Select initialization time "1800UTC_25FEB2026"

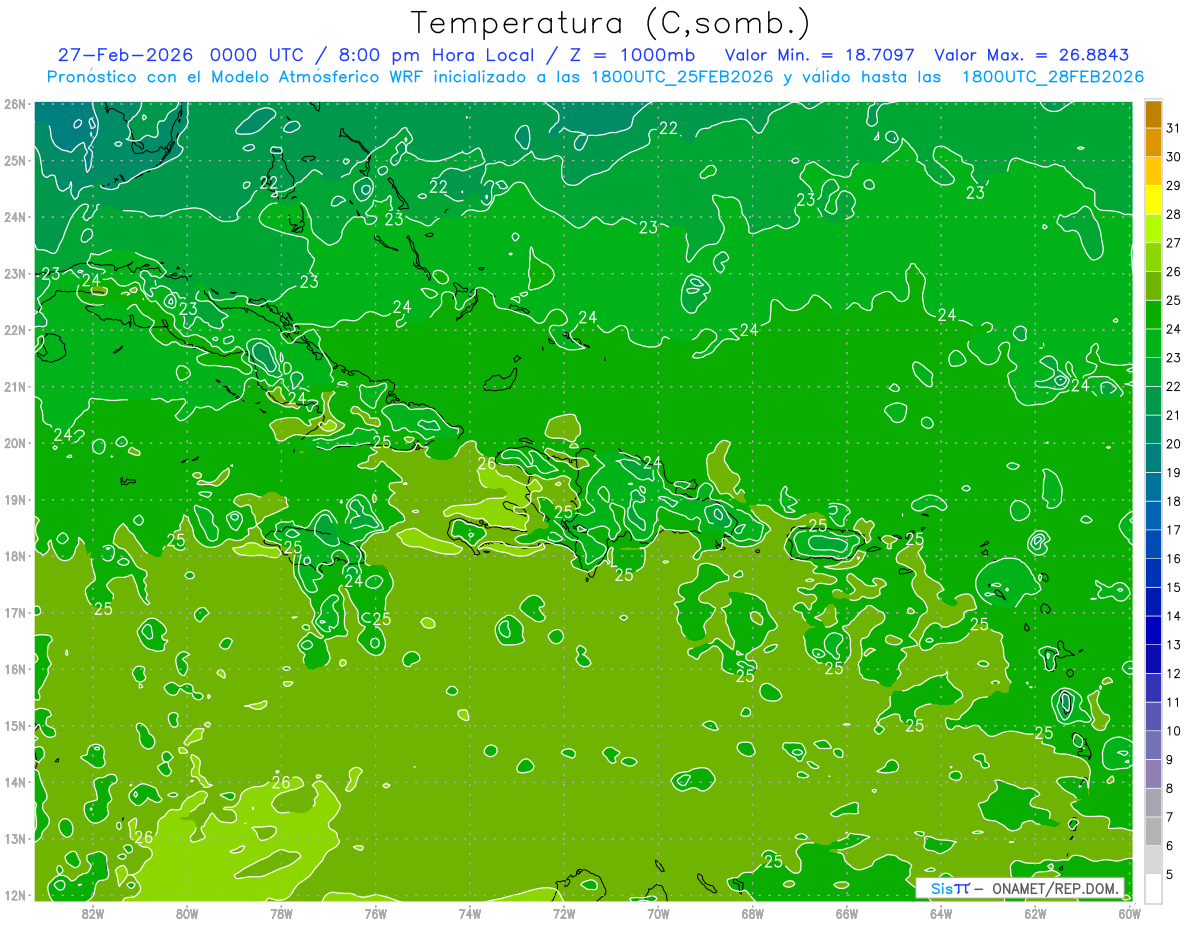[x=682, y=77]
